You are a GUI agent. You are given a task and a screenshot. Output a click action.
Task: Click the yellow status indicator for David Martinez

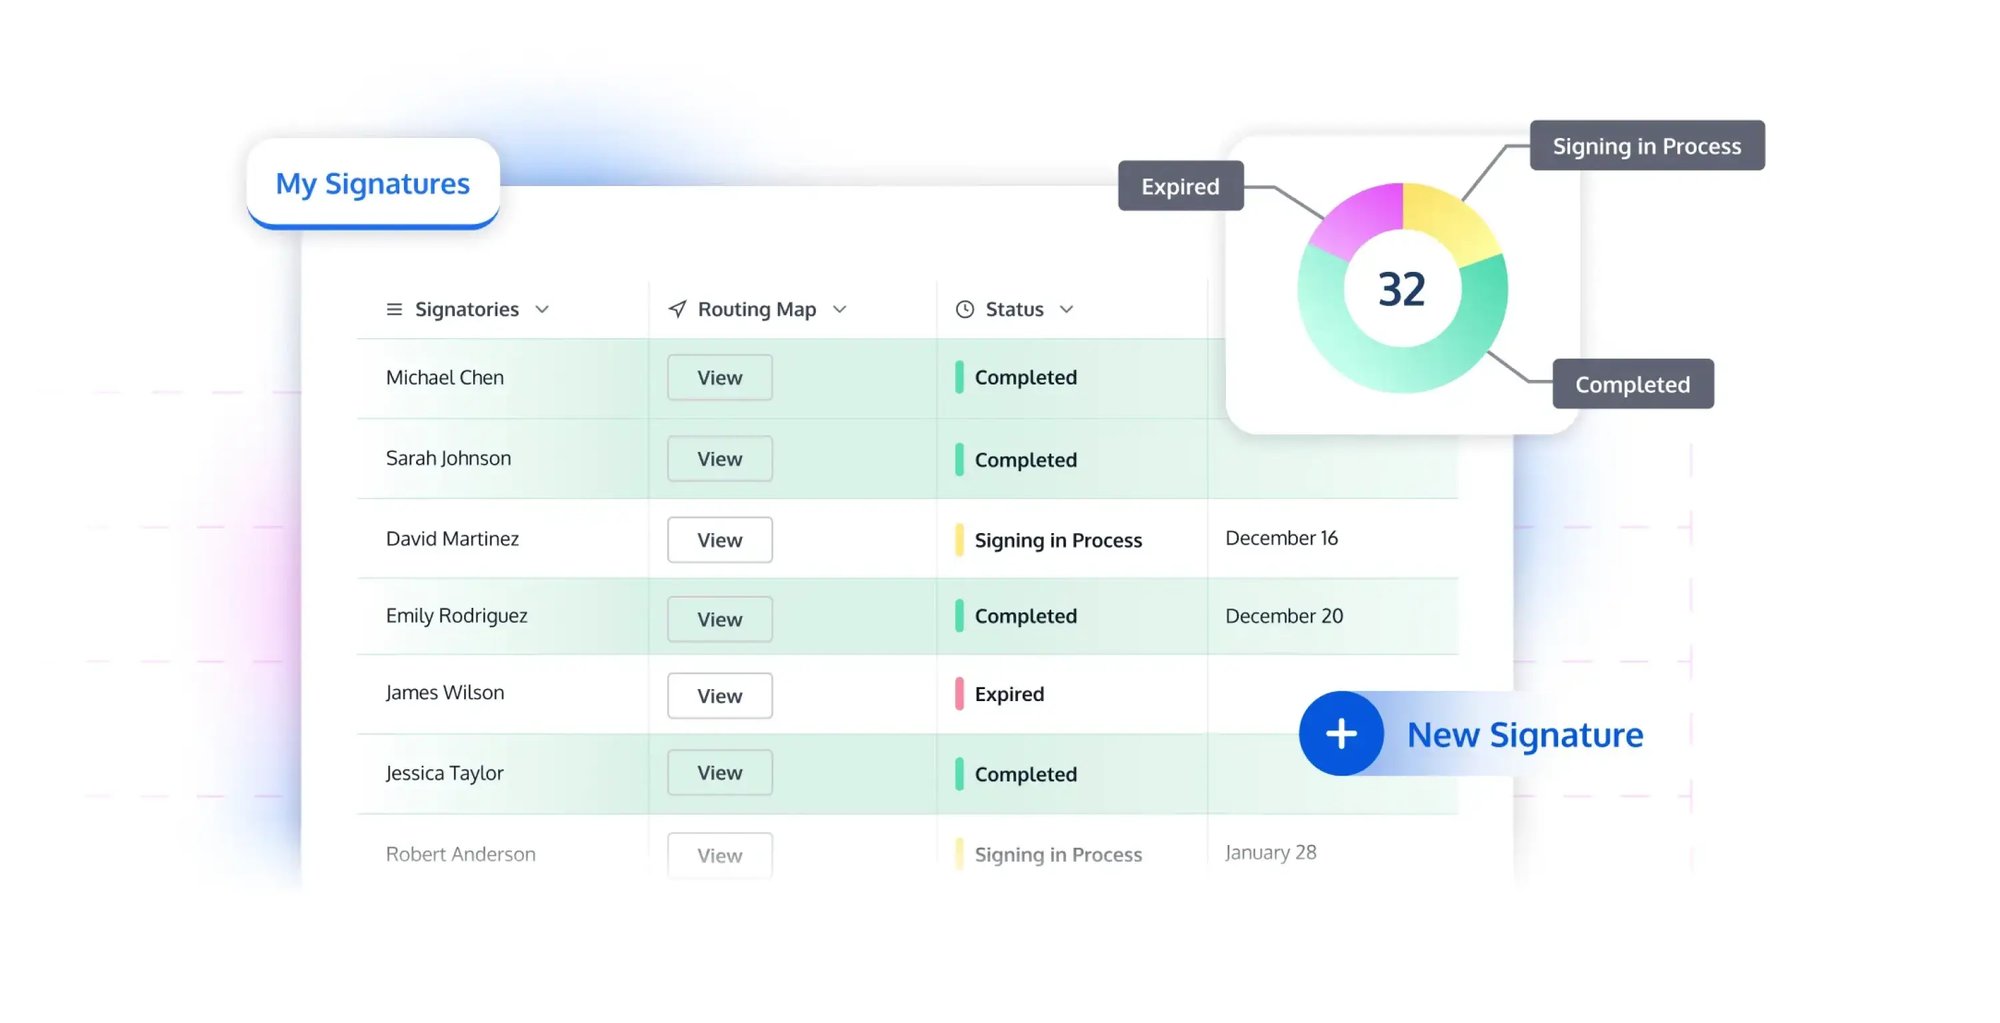point(959,540)
